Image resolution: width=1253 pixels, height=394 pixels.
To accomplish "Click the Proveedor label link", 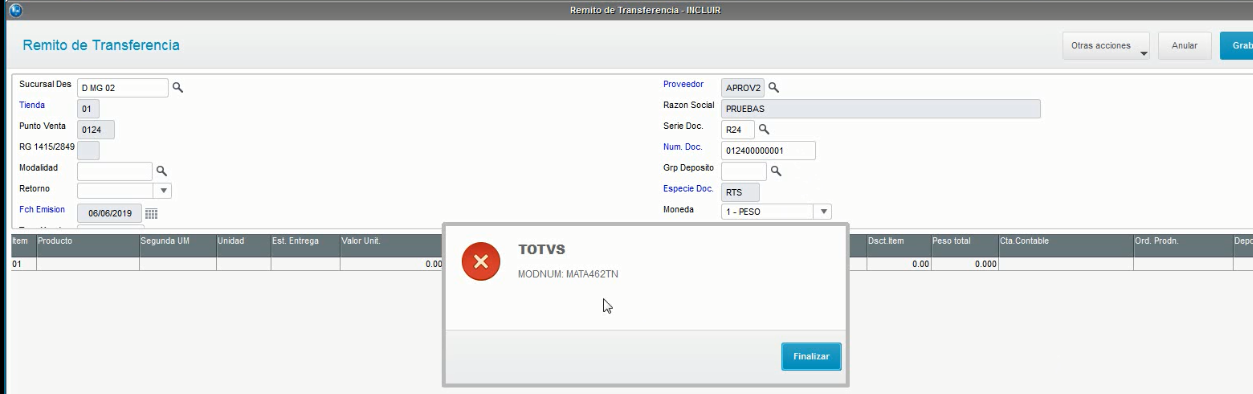I will (684, 84).
